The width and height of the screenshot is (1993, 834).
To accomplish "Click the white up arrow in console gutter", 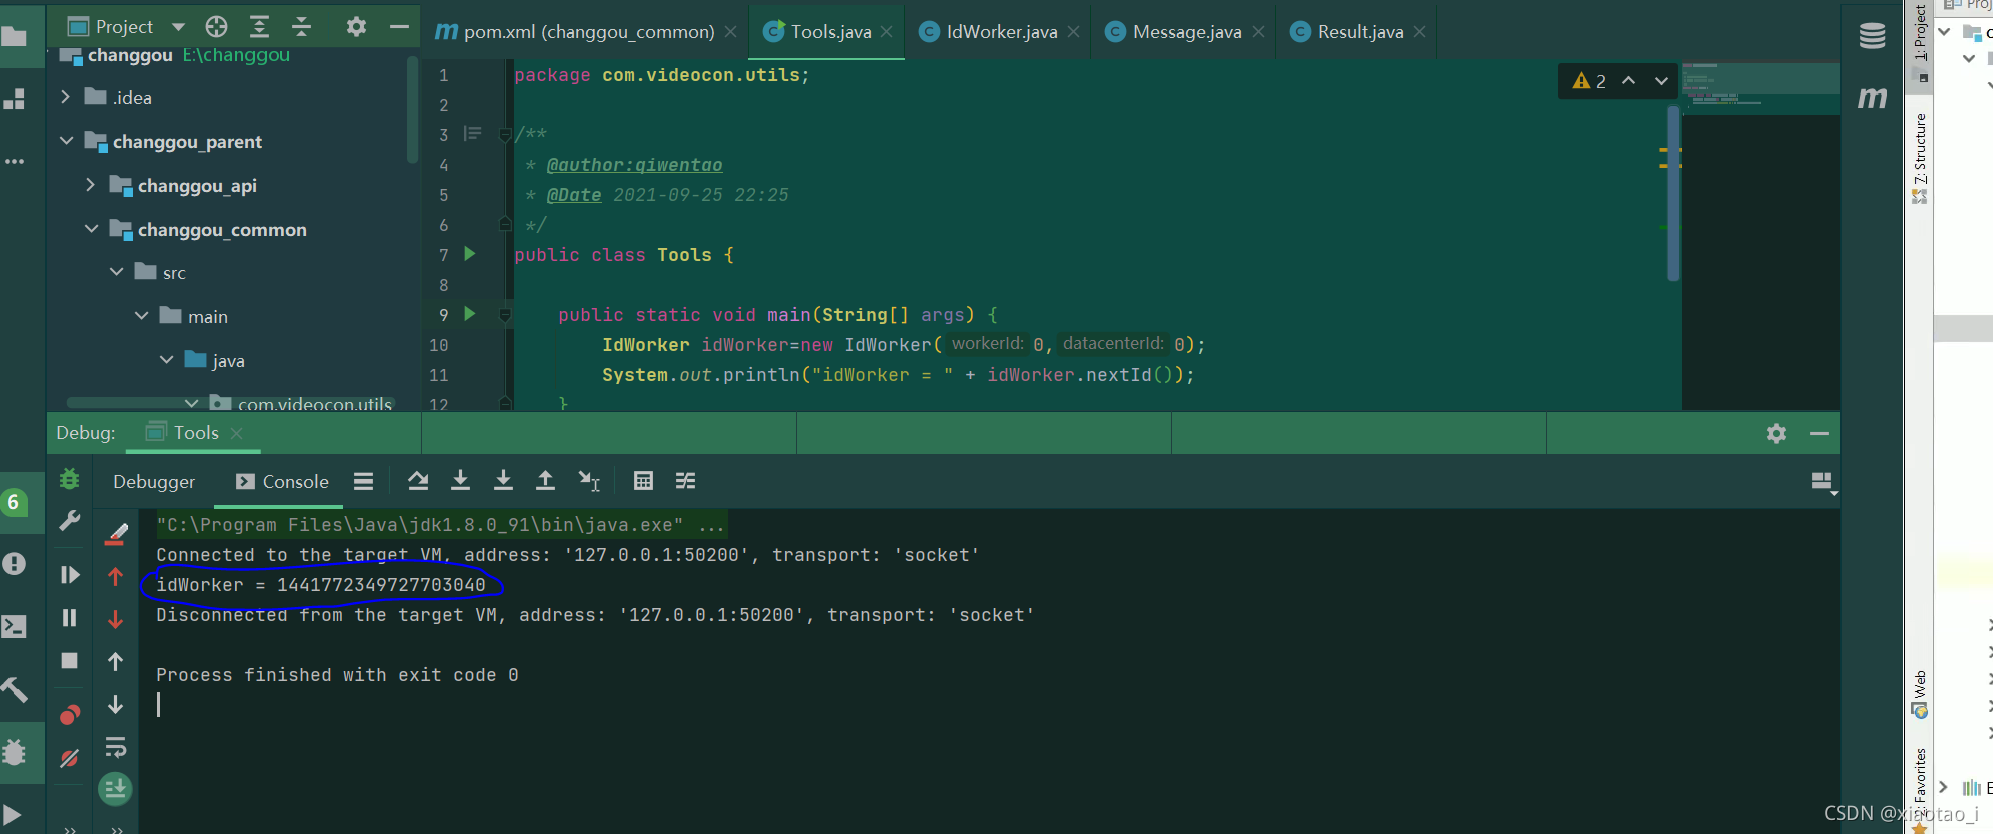I will (x=116, y=662).
